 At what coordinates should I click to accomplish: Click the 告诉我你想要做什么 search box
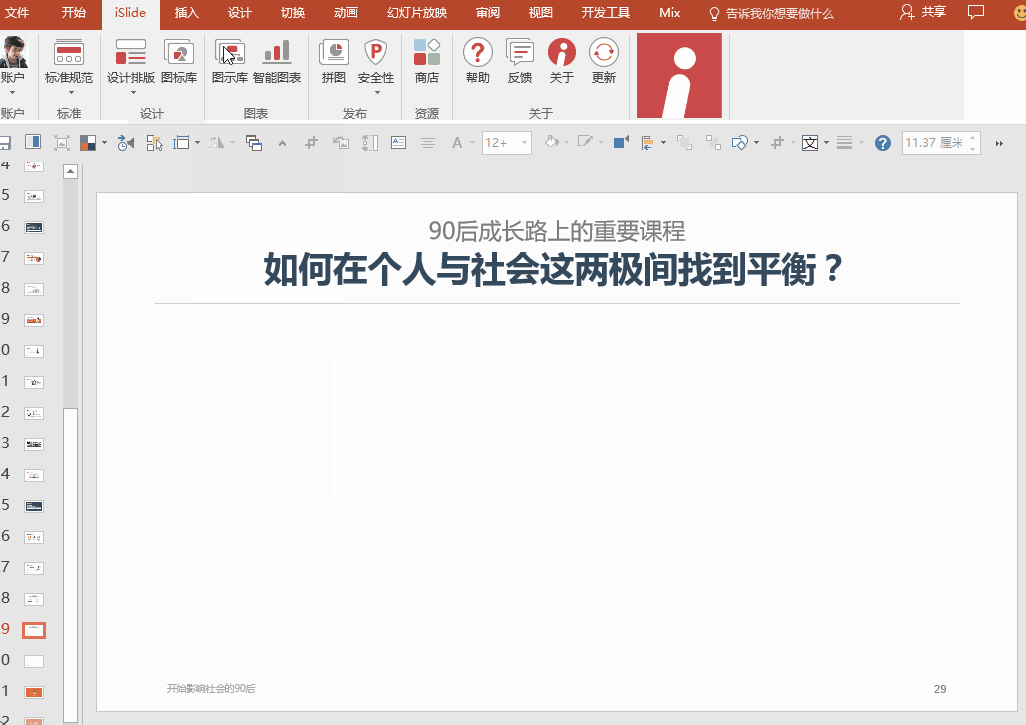point(771,13)
